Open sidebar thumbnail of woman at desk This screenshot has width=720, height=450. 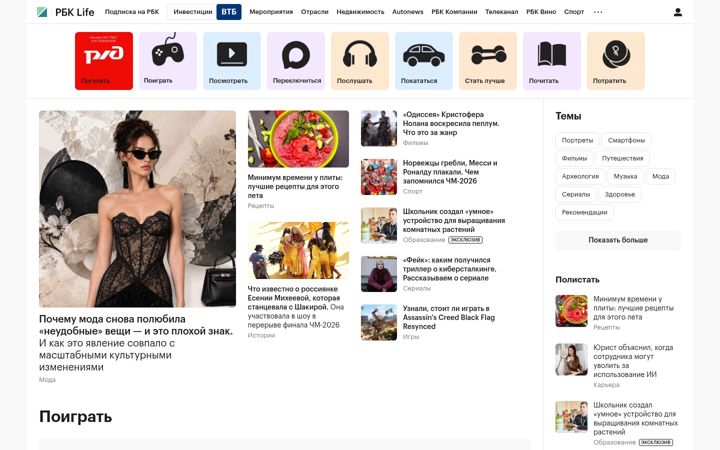click(571, 360)
